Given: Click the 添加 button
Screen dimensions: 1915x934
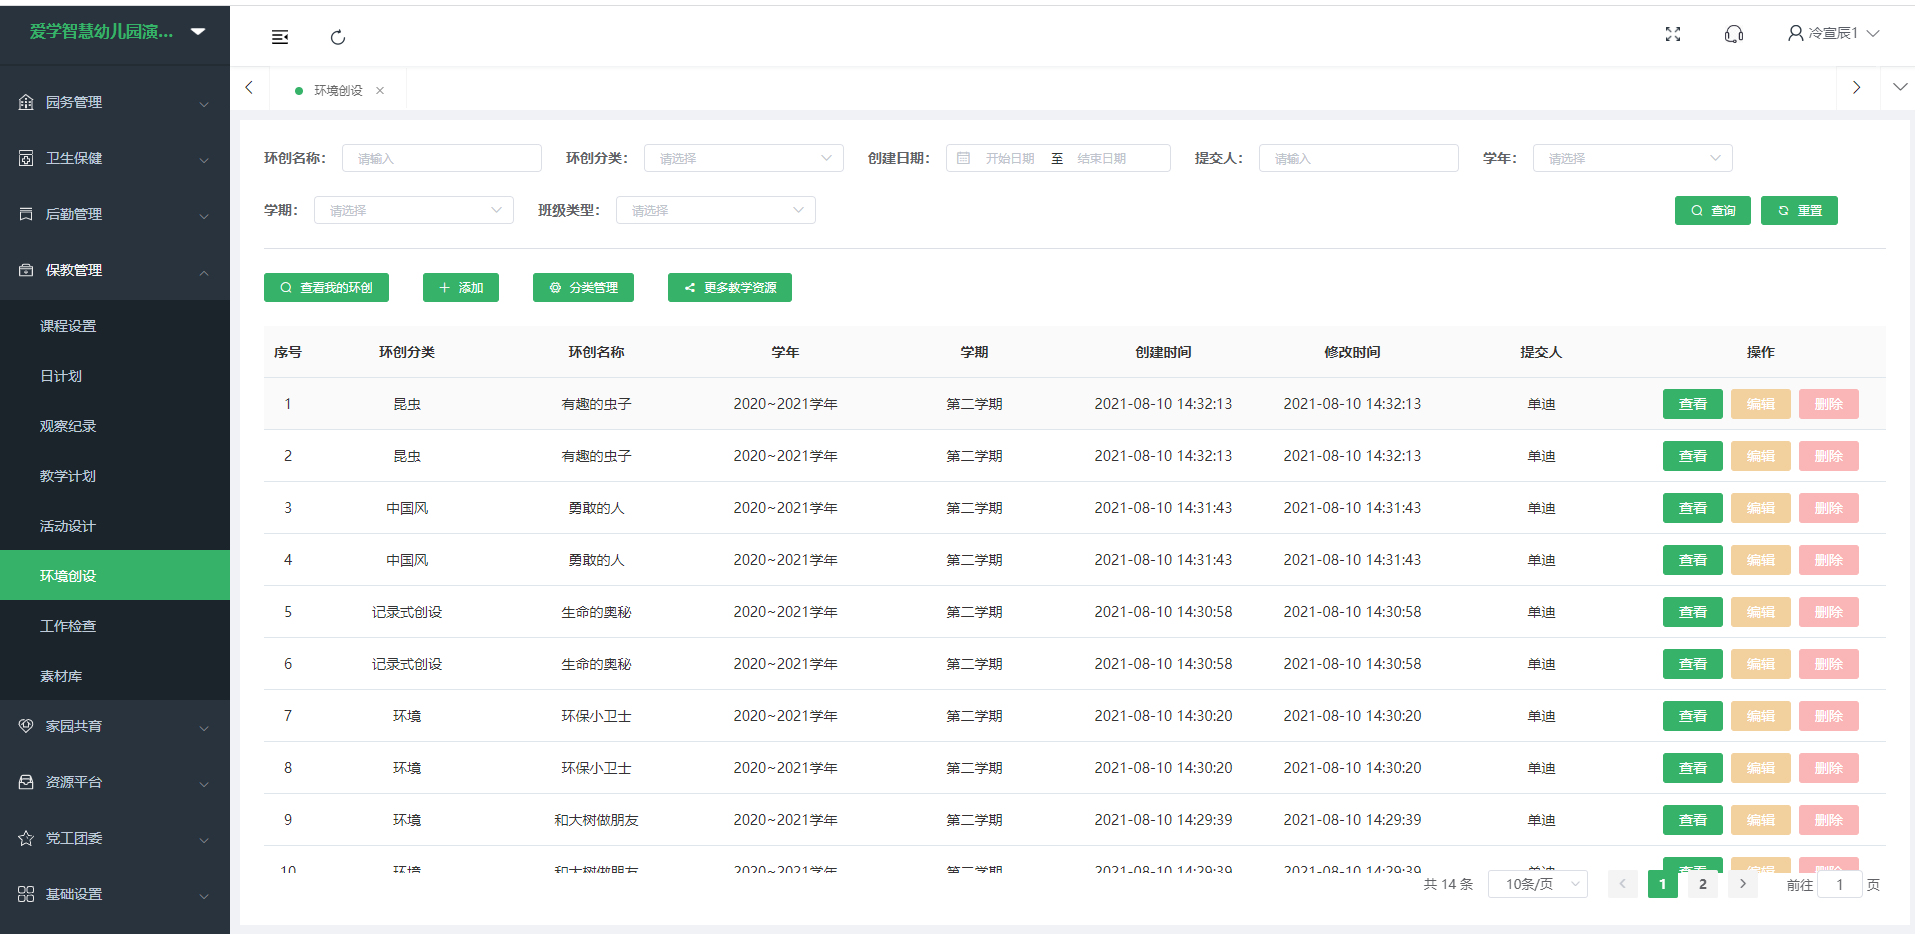Looking at the screenshot, I should pyautogui.click(x=461, y=288).
